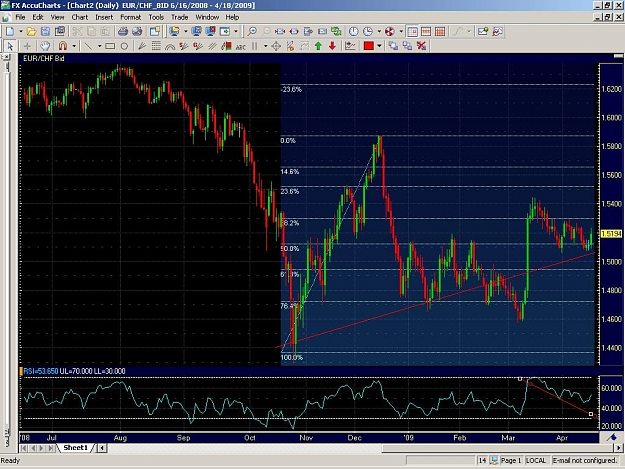
Task: Click the printer icon
Action: click(x=123, y=31)
